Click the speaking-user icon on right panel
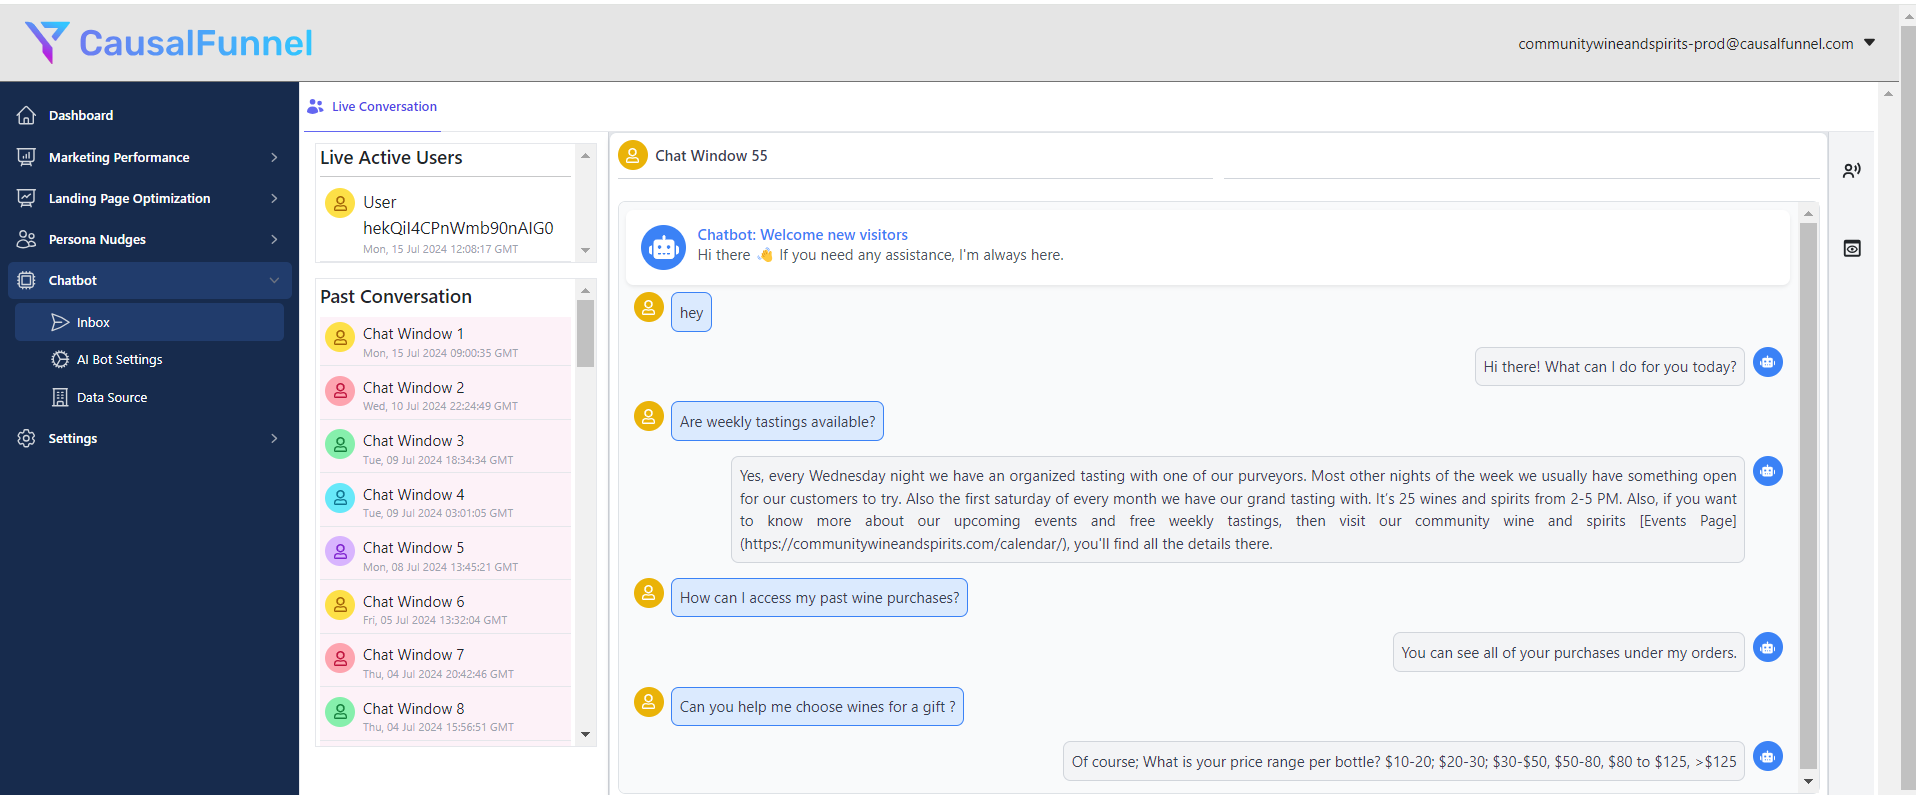 pos(1852,171)
